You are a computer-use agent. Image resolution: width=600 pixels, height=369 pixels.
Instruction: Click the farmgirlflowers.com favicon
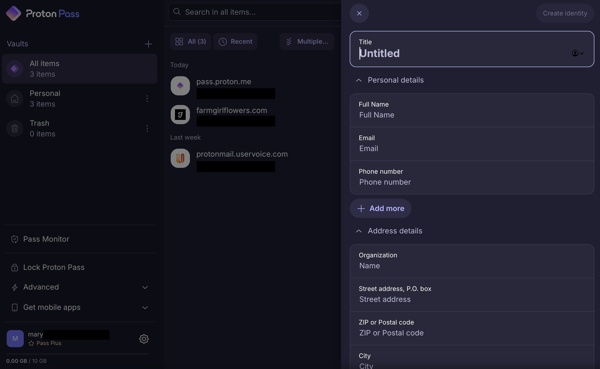pos(180,114)
